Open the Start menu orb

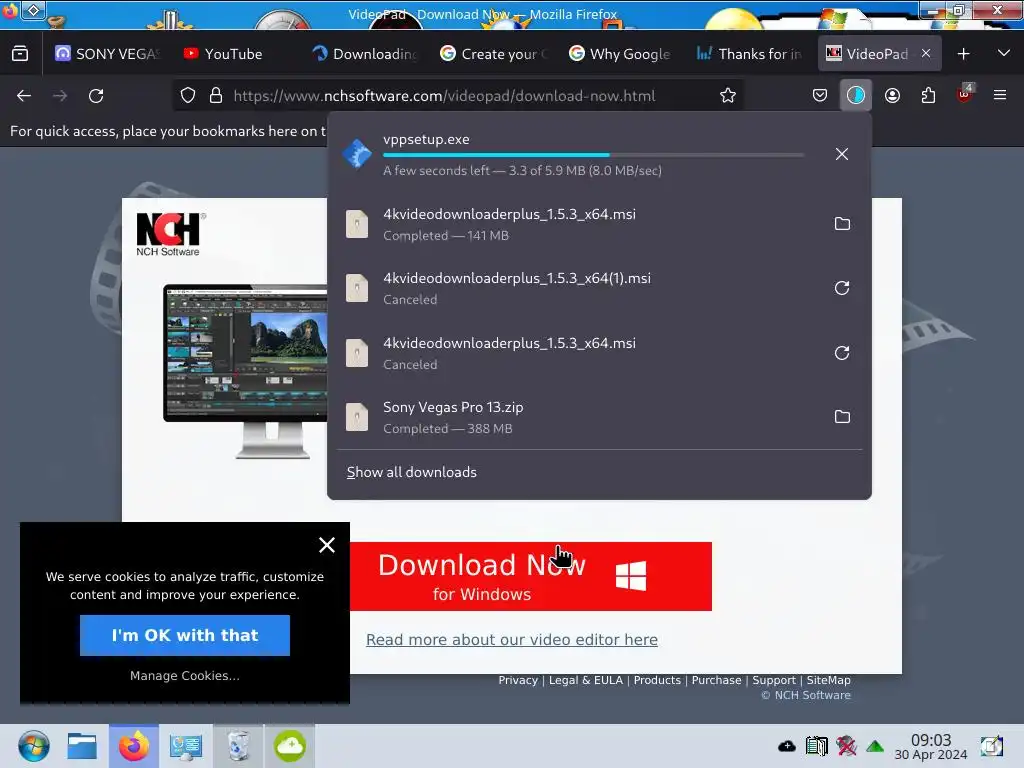(33, 746)
